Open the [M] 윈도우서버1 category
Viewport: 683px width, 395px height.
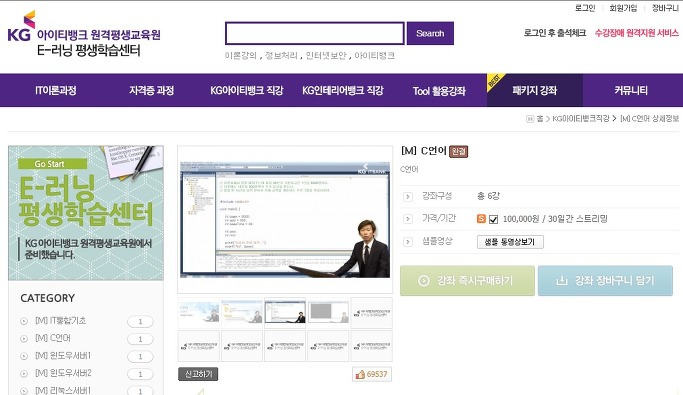[63, 356]
